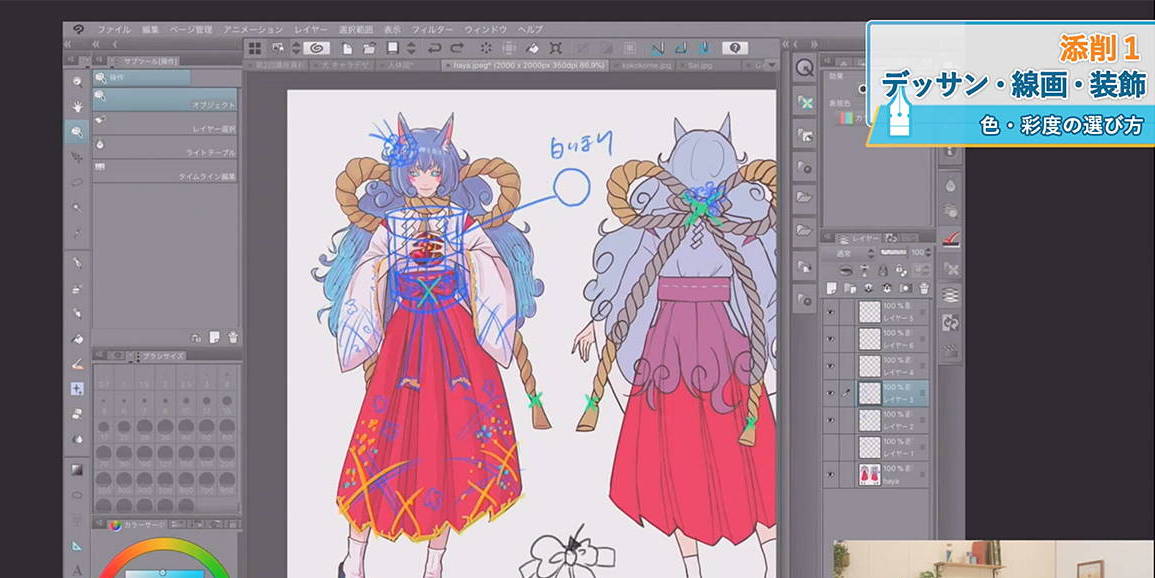Click the Delete trash icon in sub tool panel

(233, 338)
